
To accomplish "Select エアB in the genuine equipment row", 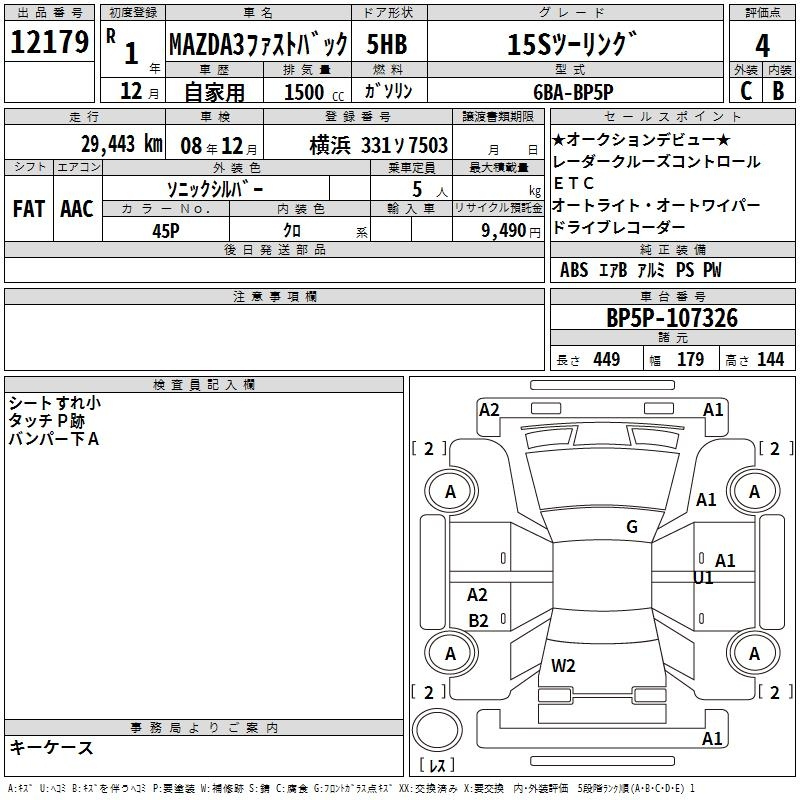I will [613, 270].
